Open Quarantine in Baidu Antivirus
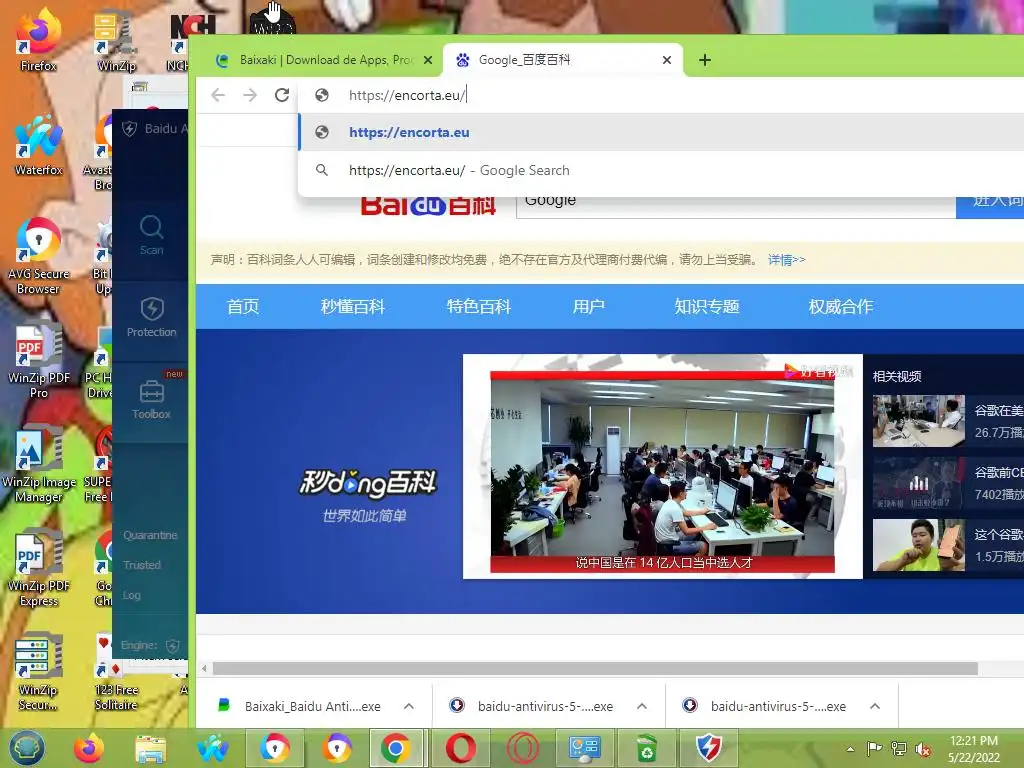The width and height of the screenshot is (1024, 768). (150, 535)
